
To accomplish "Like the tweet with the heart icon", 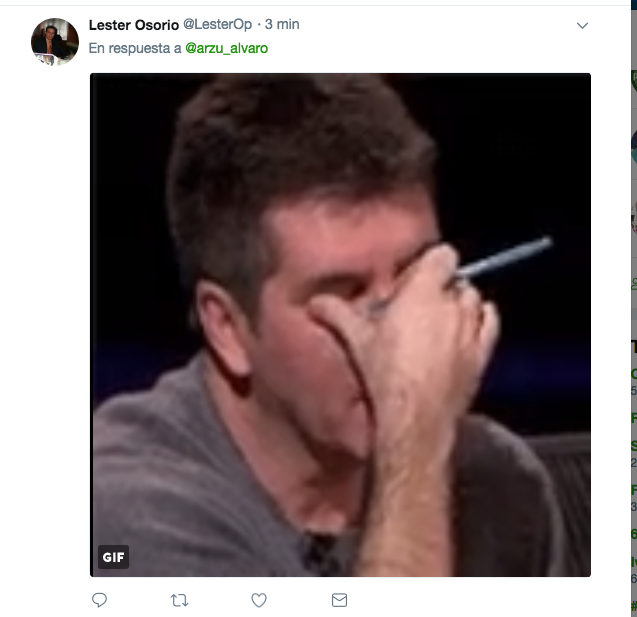I will (259, 600).
